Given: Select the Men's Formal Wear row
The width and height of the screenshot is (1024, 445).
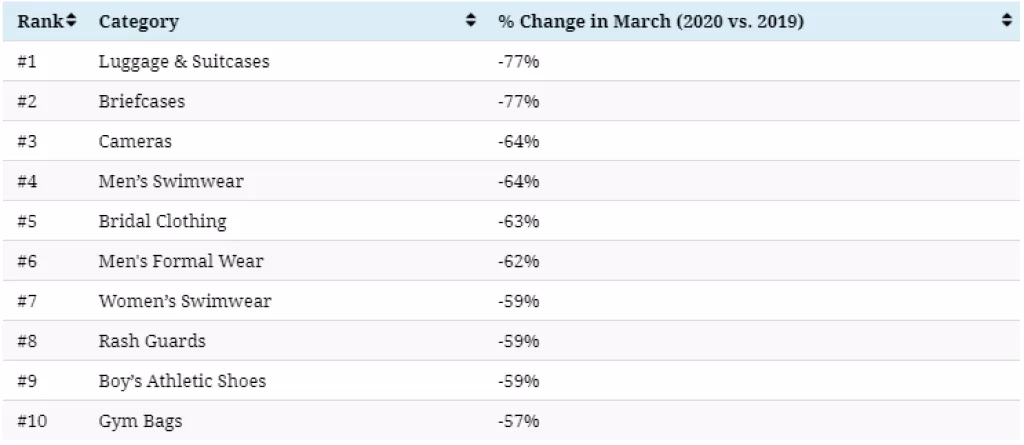Looking at the screenshot, I should pyautogui.click(x=181, y=262).
